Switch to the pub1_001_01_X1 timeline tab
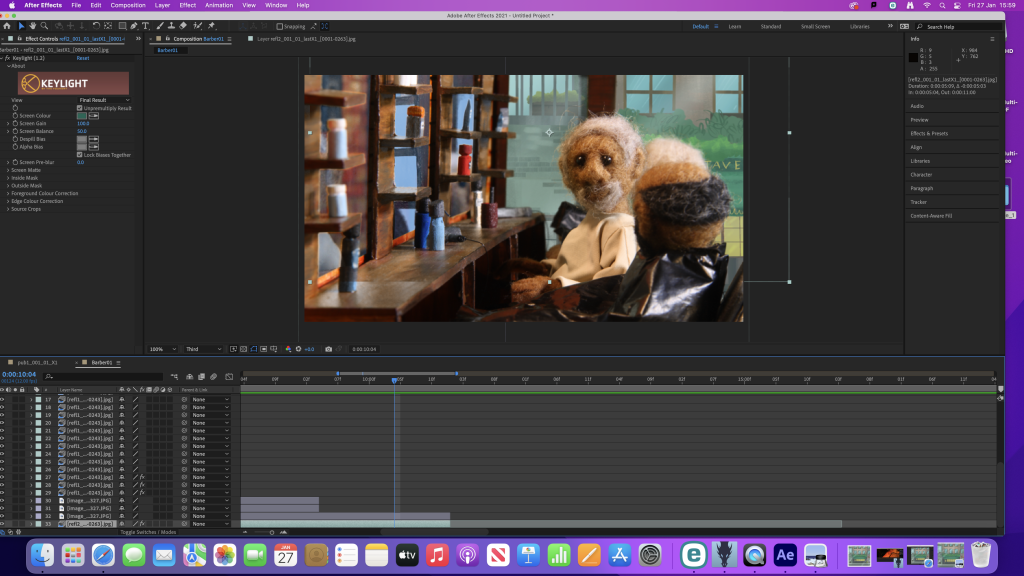This screenshot has width=1024, height=576. (x=37, y=362)
